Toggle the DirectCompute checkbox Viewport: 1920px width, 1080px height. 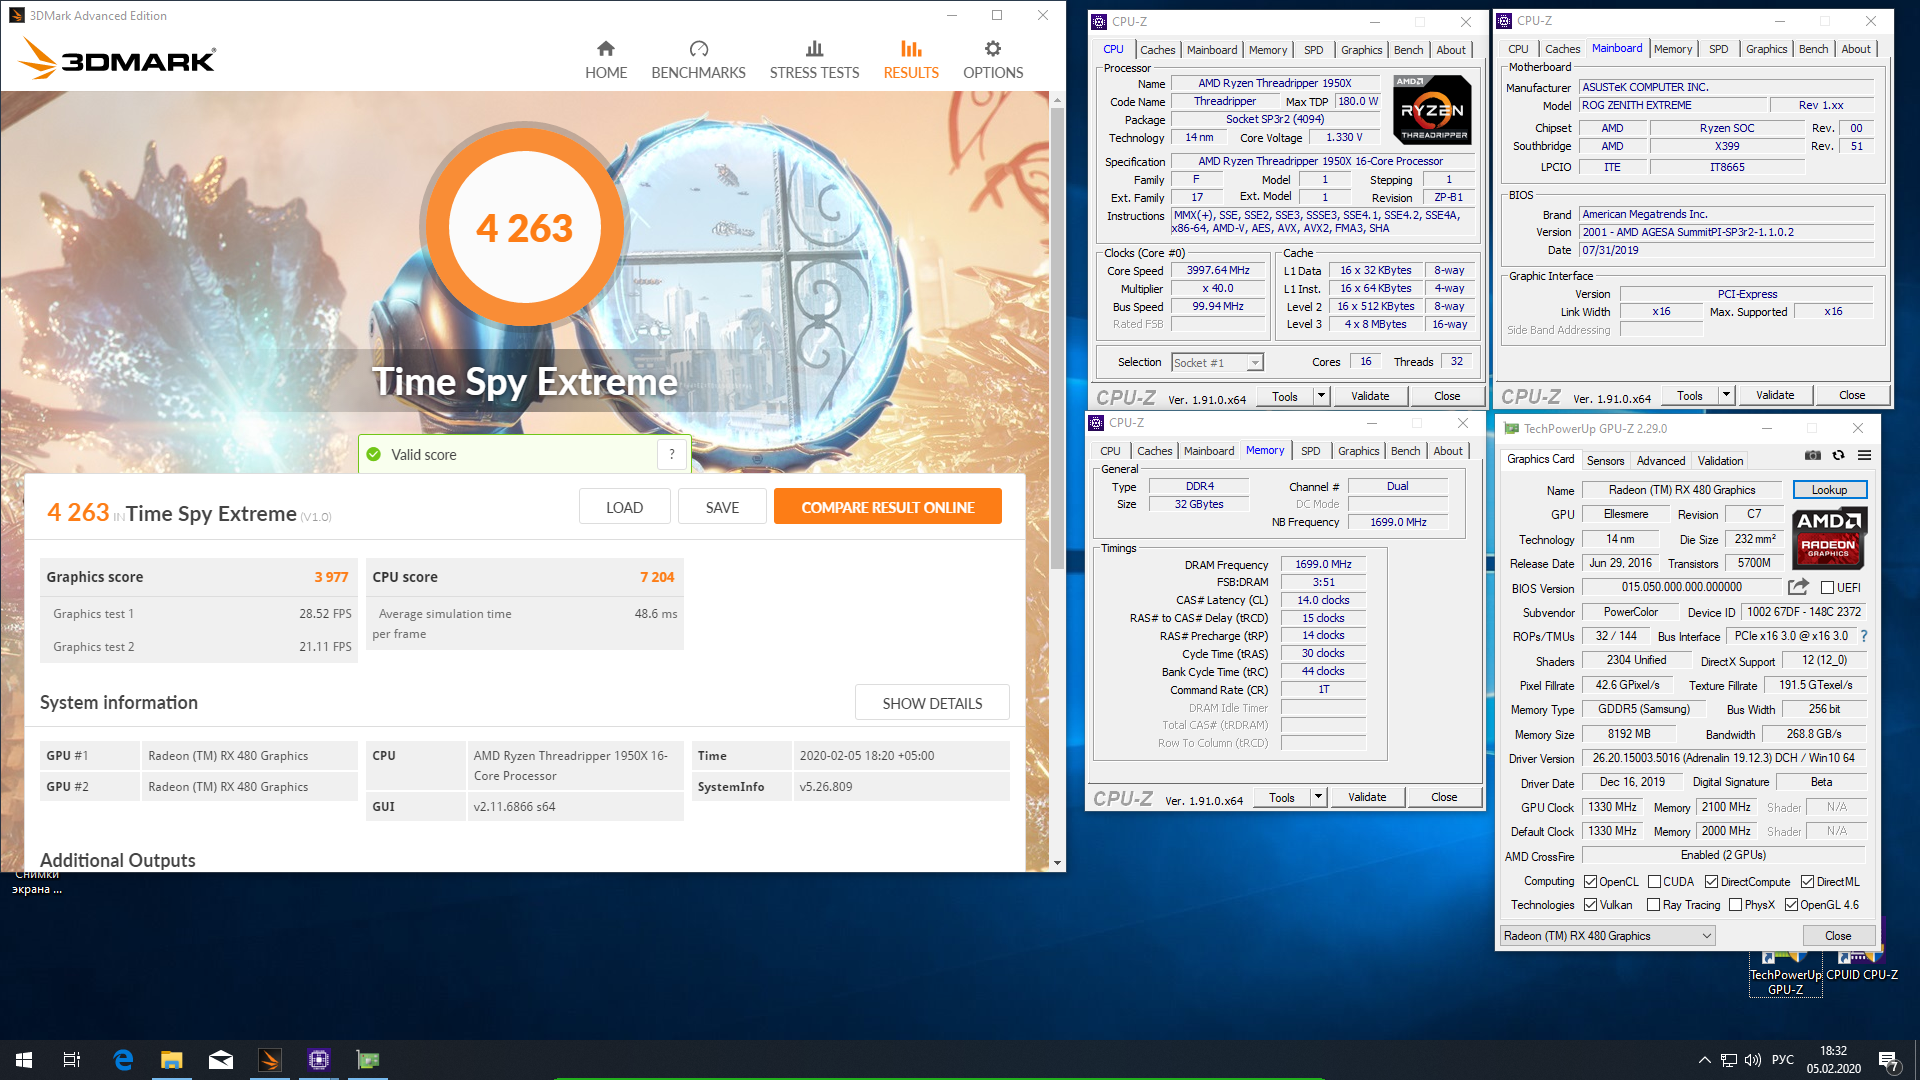click(x=1711, y=882)
